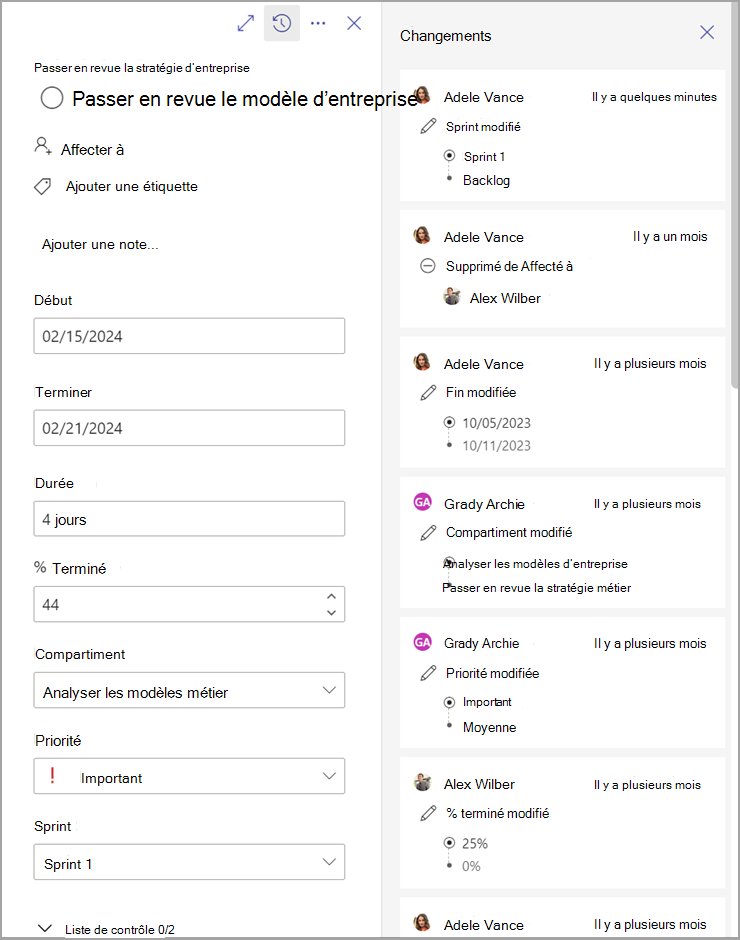This screenshot has height=940, width=740.
Task: Click the red Important priority exclamation icon
Action: [53, 776]
